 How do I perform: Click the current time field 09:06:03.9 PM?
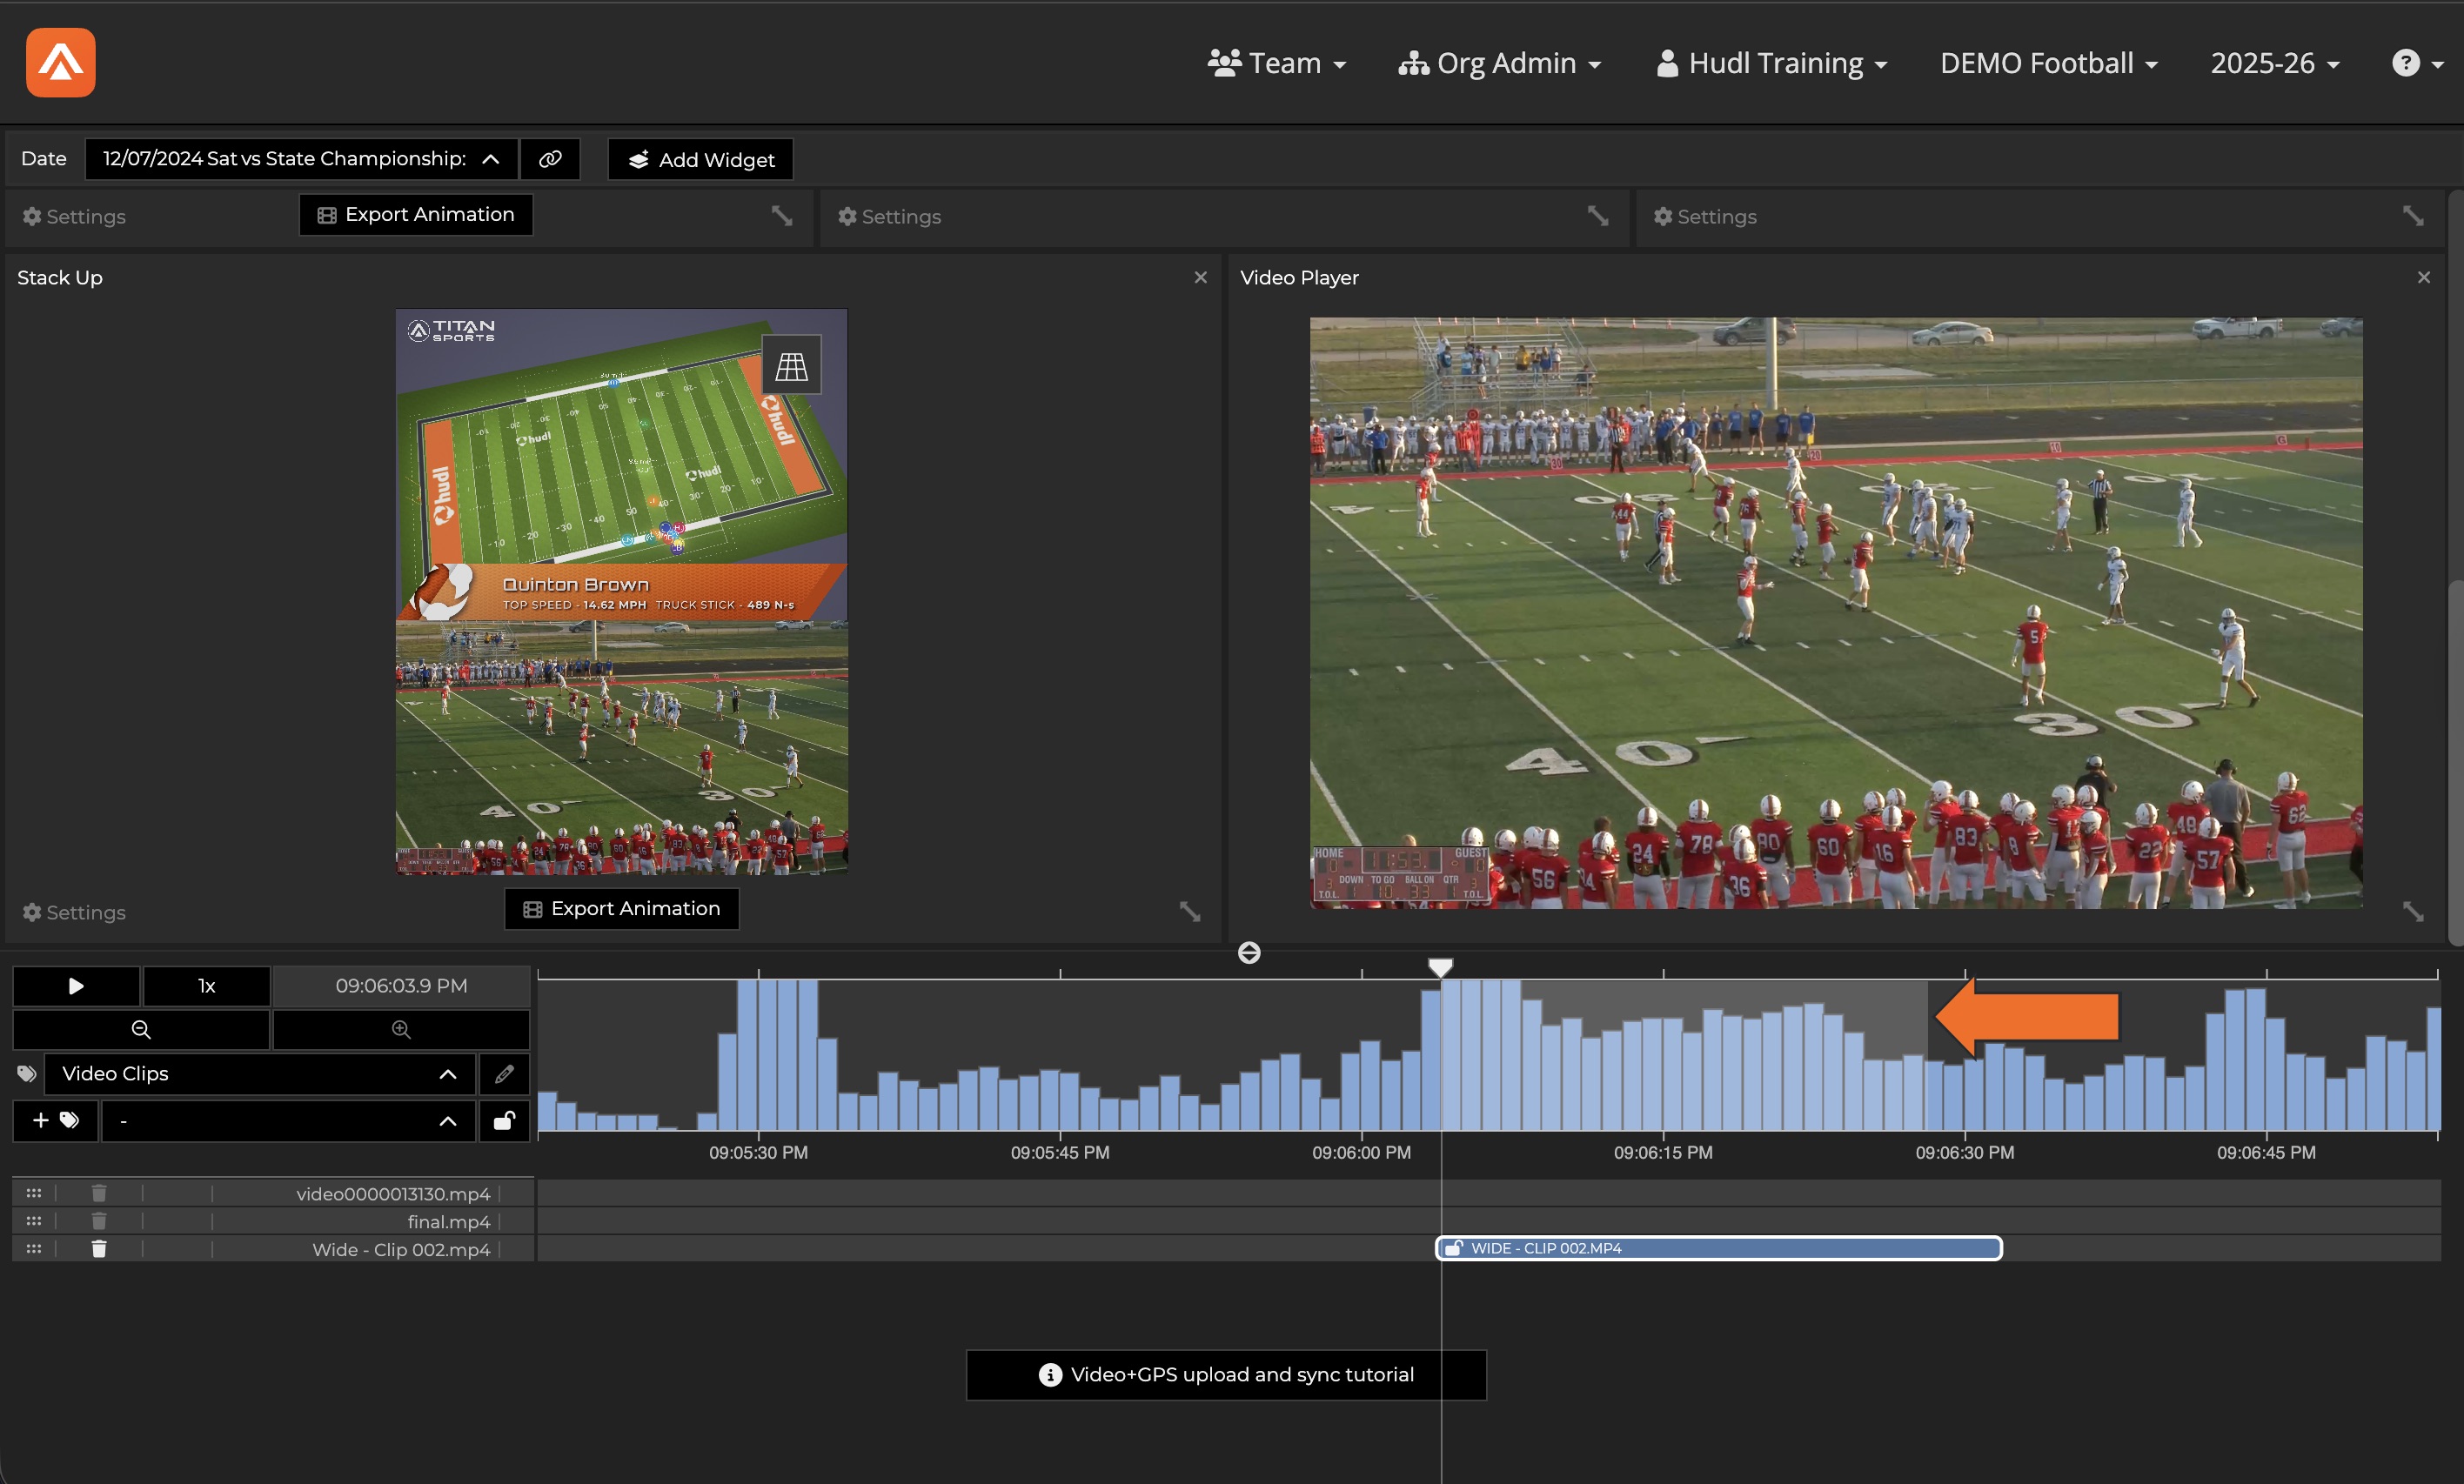[x=401, y=986]
